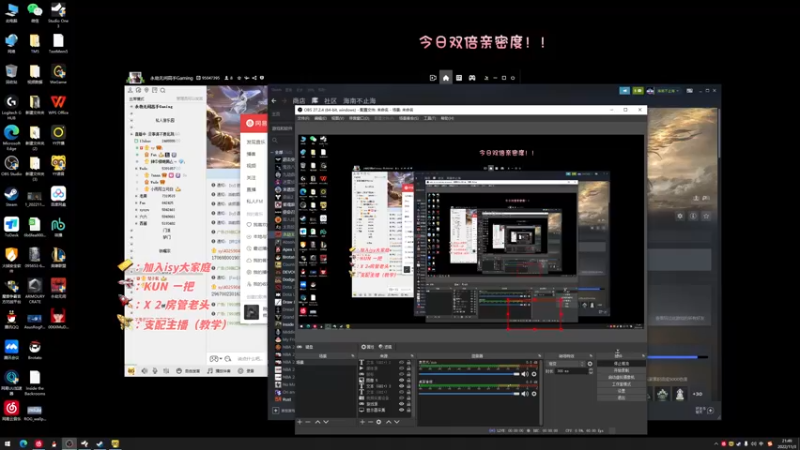Select Inside the Backrooms desktop file

[35, 383]
